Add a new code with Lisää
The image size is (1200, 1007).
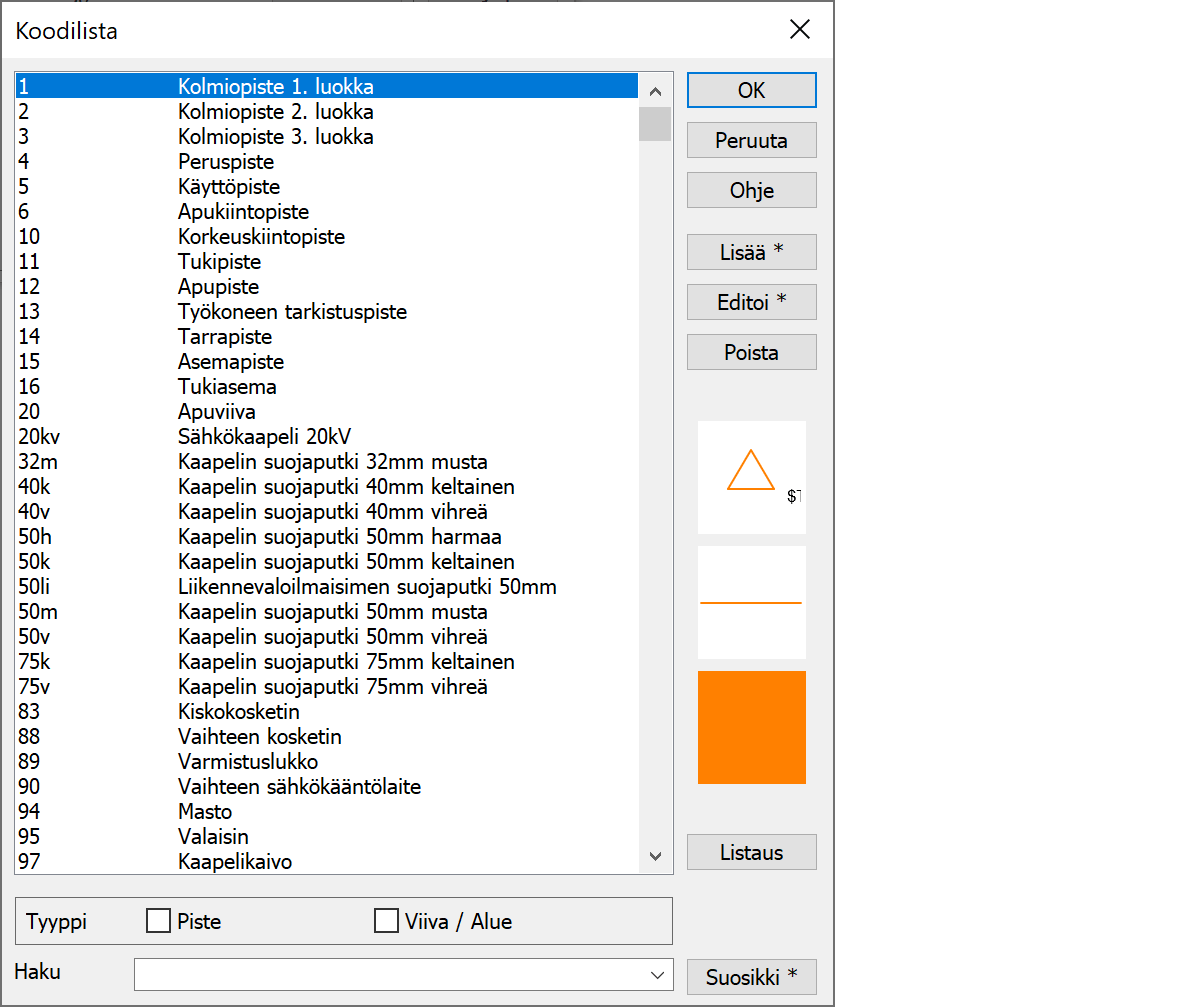point(751,252)
